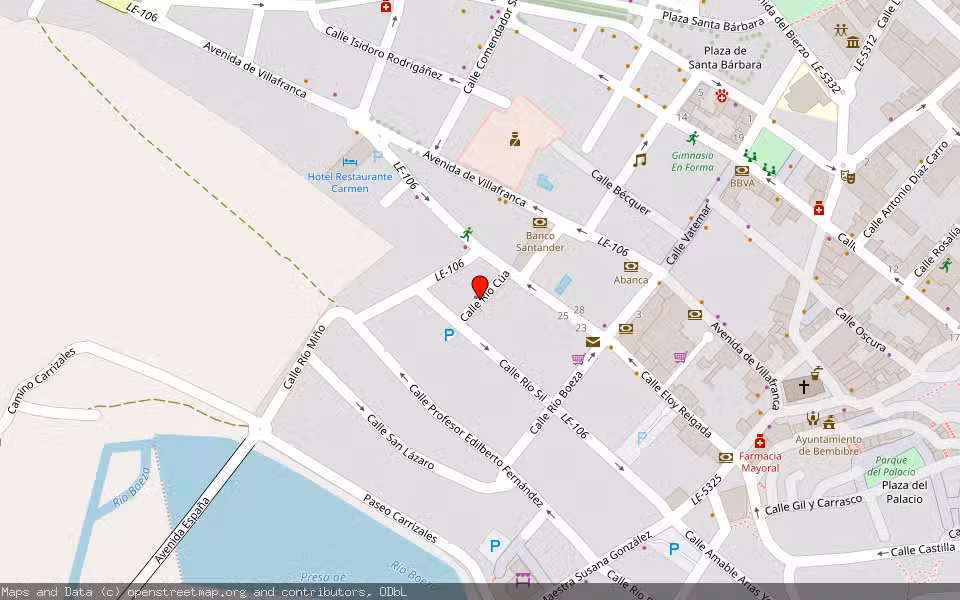Click the Parque del Palacio label
The height and width of the screenshot is (600, 960).
point(891,466)
